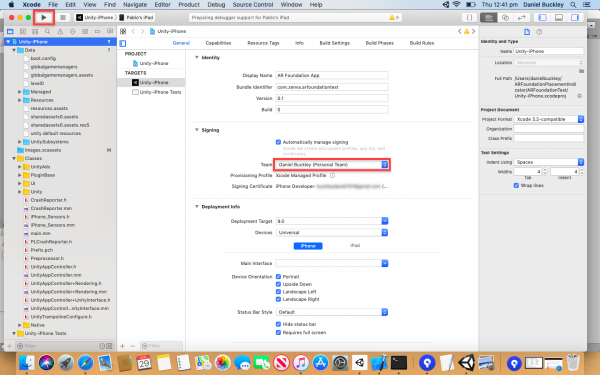The width and height of the screenshot is (600, 375).
Task: Open the Main Interface dropdown
Action: (332, 263)
